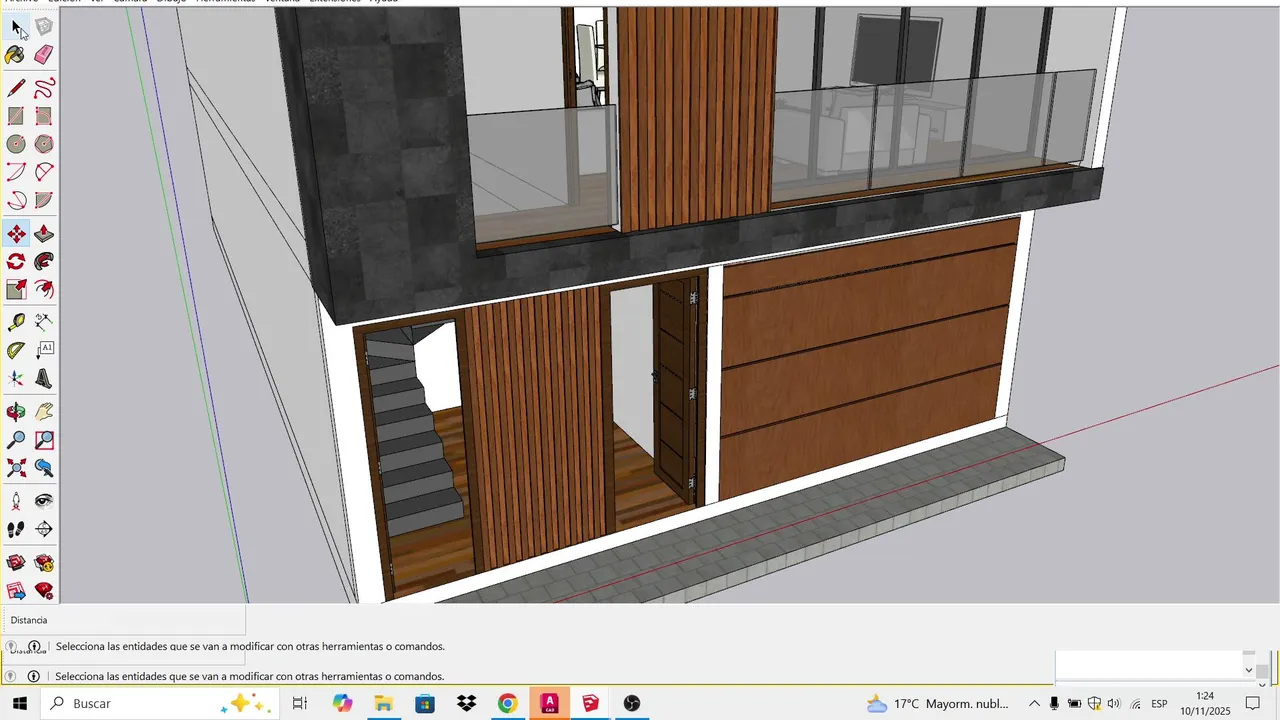
Task: Pick the Paint Bucket tool
Action: (x=17, y=55)
